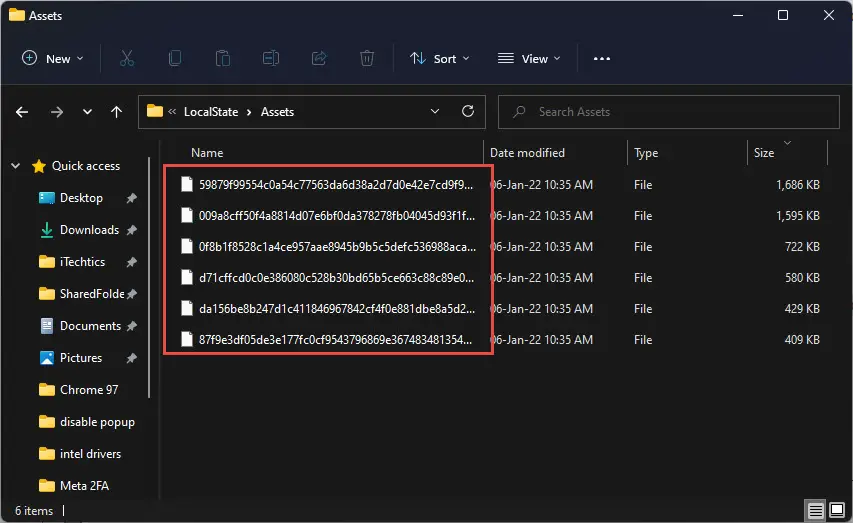853x523 pixels.
Task: Open Desktop in the sidebar
Action: point(81,198)
